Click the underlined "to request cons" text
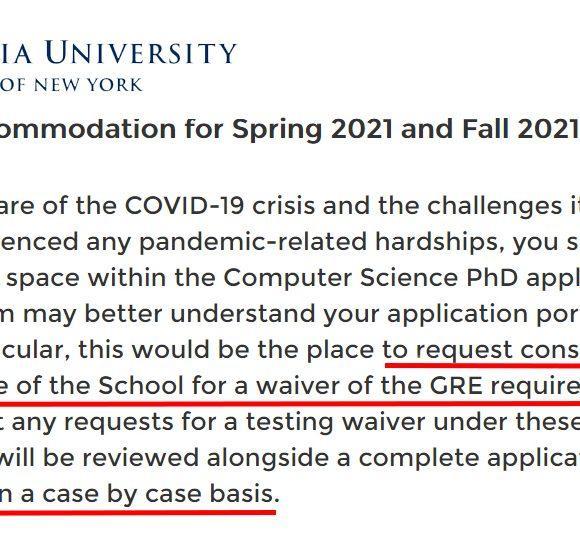Image resolution: width=580 pixels, height=544 pixels. click(481, 350)
